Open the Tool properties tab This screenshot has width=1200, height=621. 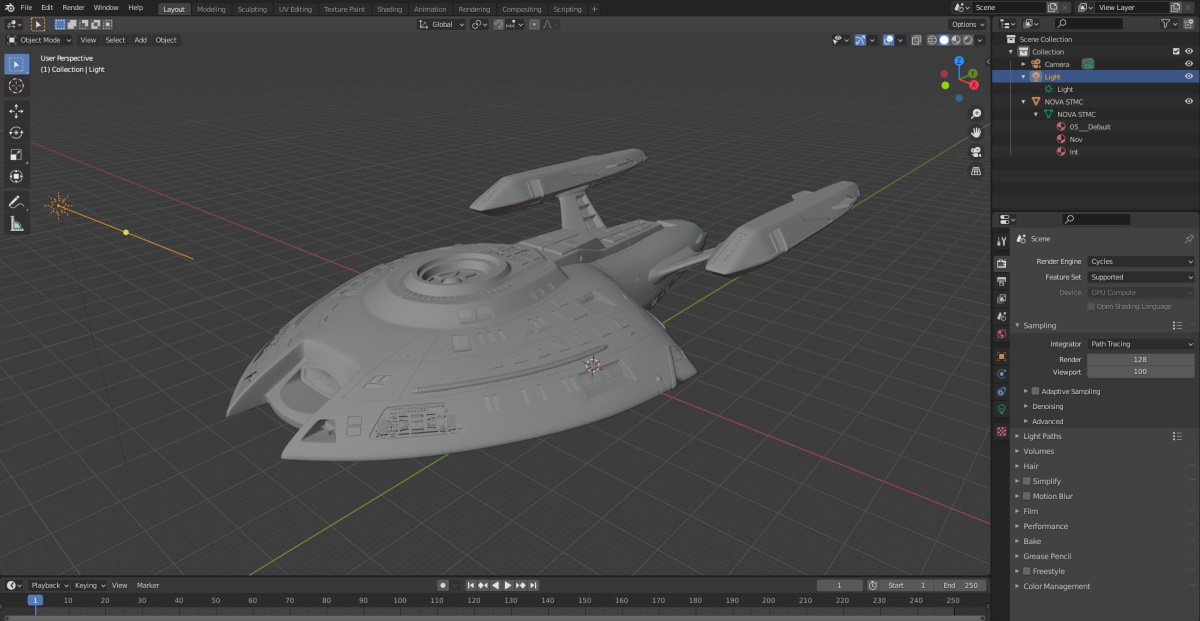(x=1001, y=241)
